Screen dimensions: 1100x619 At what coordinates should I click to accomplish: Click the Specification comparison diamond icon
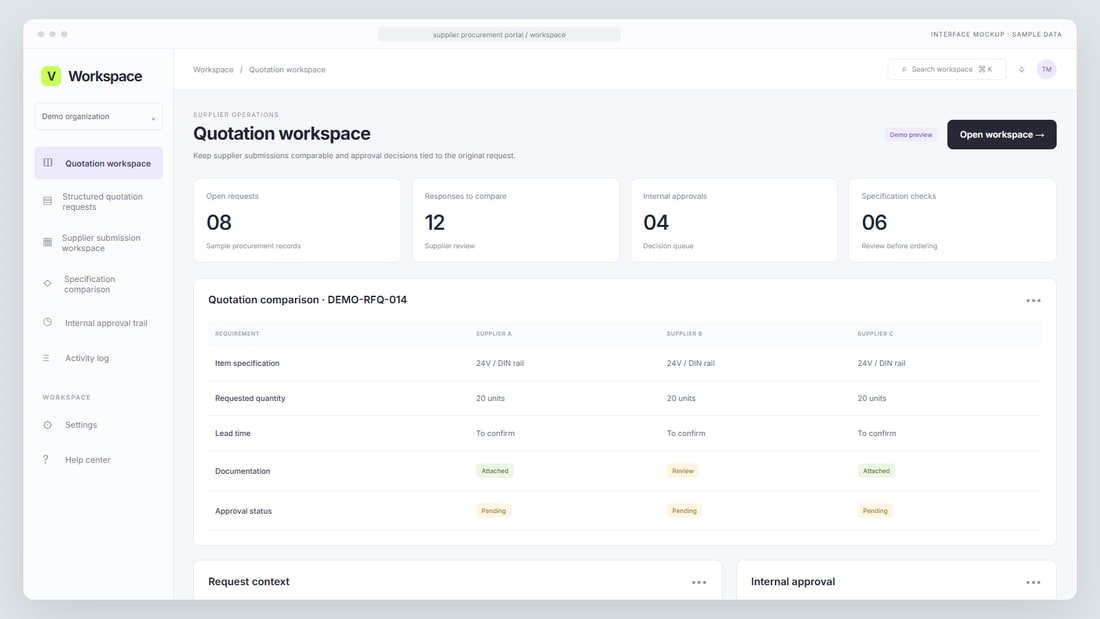tap(48, 284)
